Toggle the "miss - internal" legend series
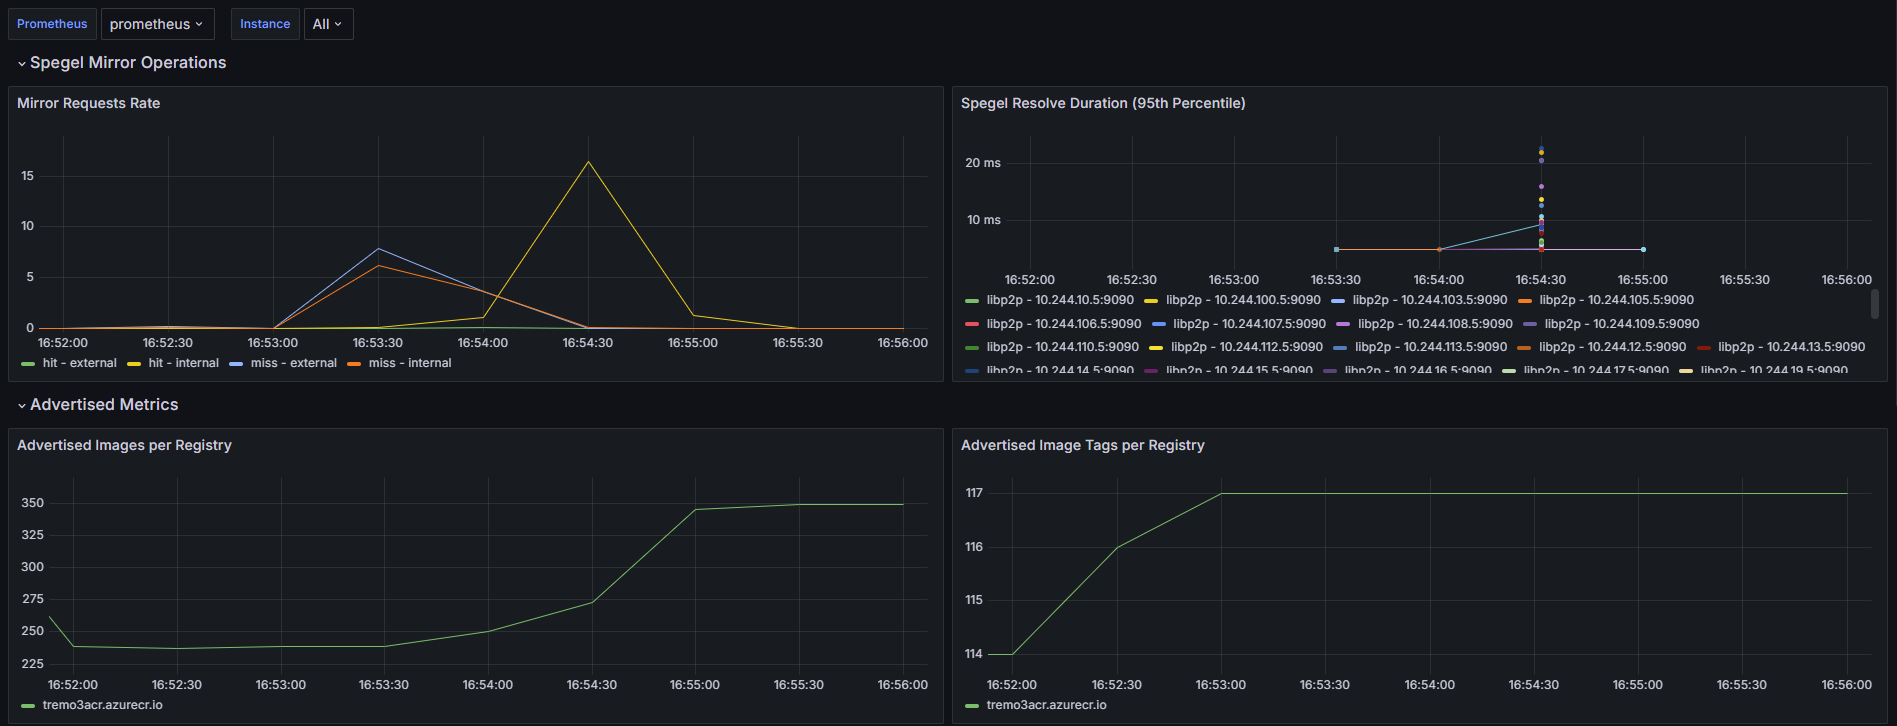Image resolution: width=1897 pixels, height=726 pixels. [409, 363]
